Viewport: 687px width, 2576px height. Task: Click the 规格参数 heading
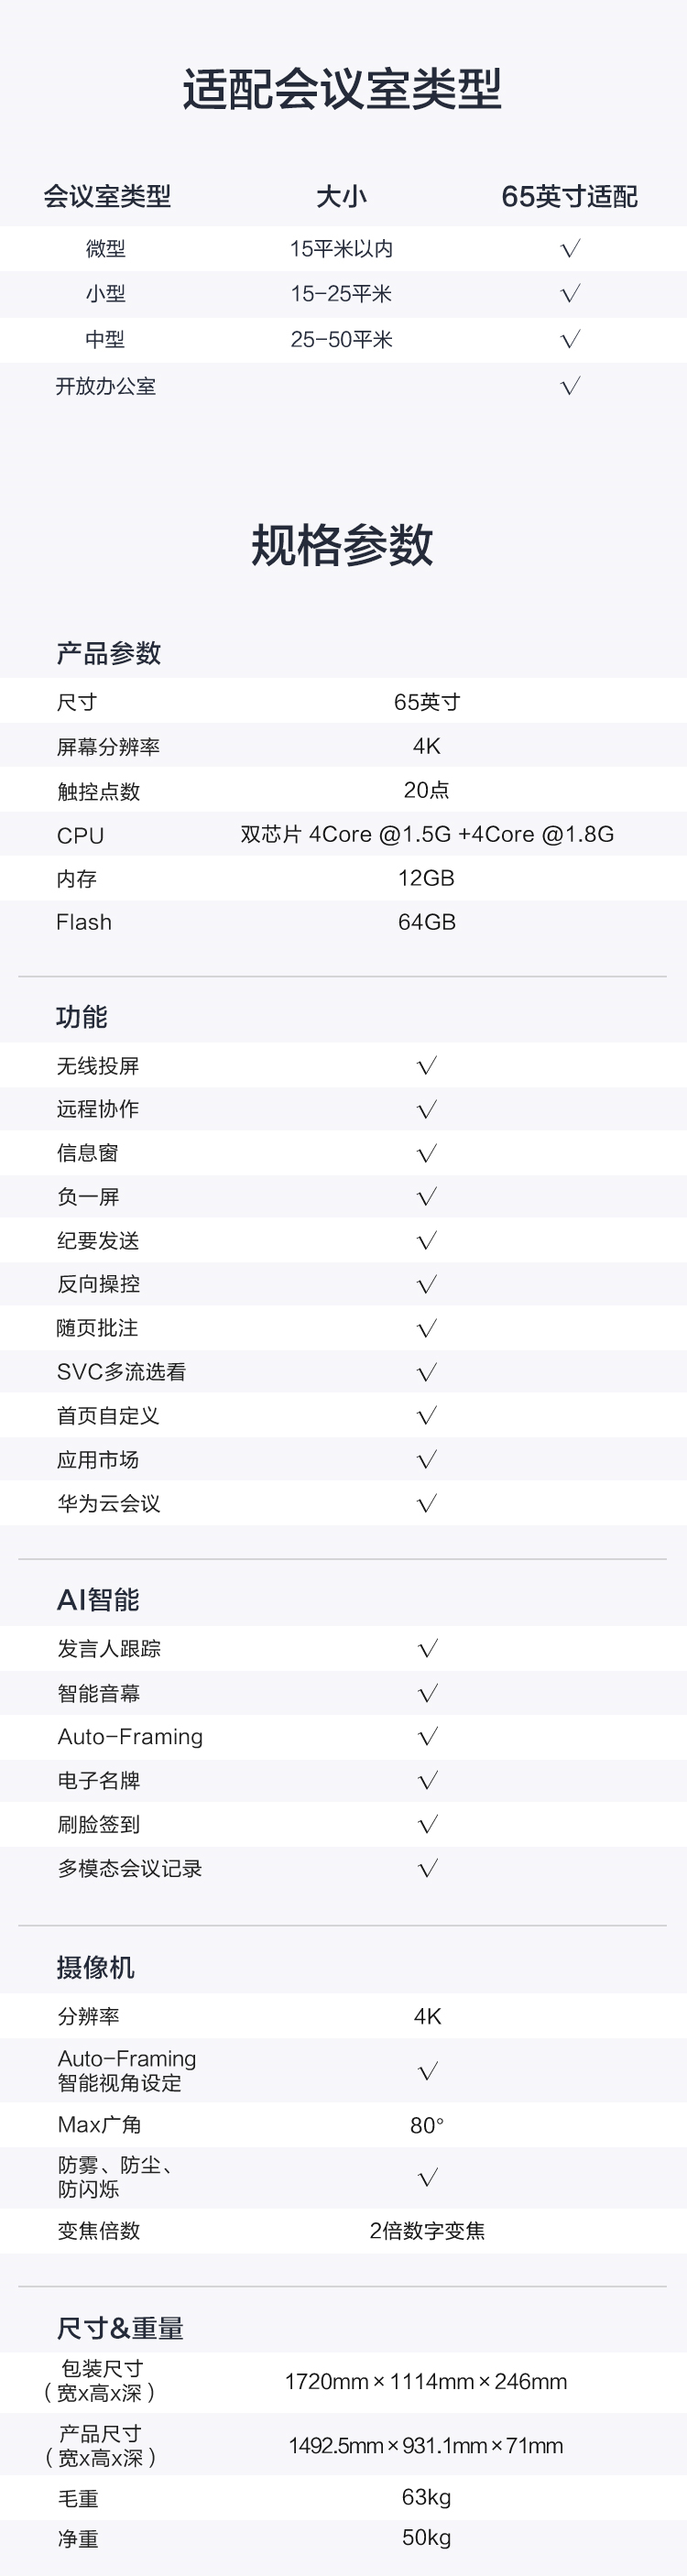tap(342, 546)
